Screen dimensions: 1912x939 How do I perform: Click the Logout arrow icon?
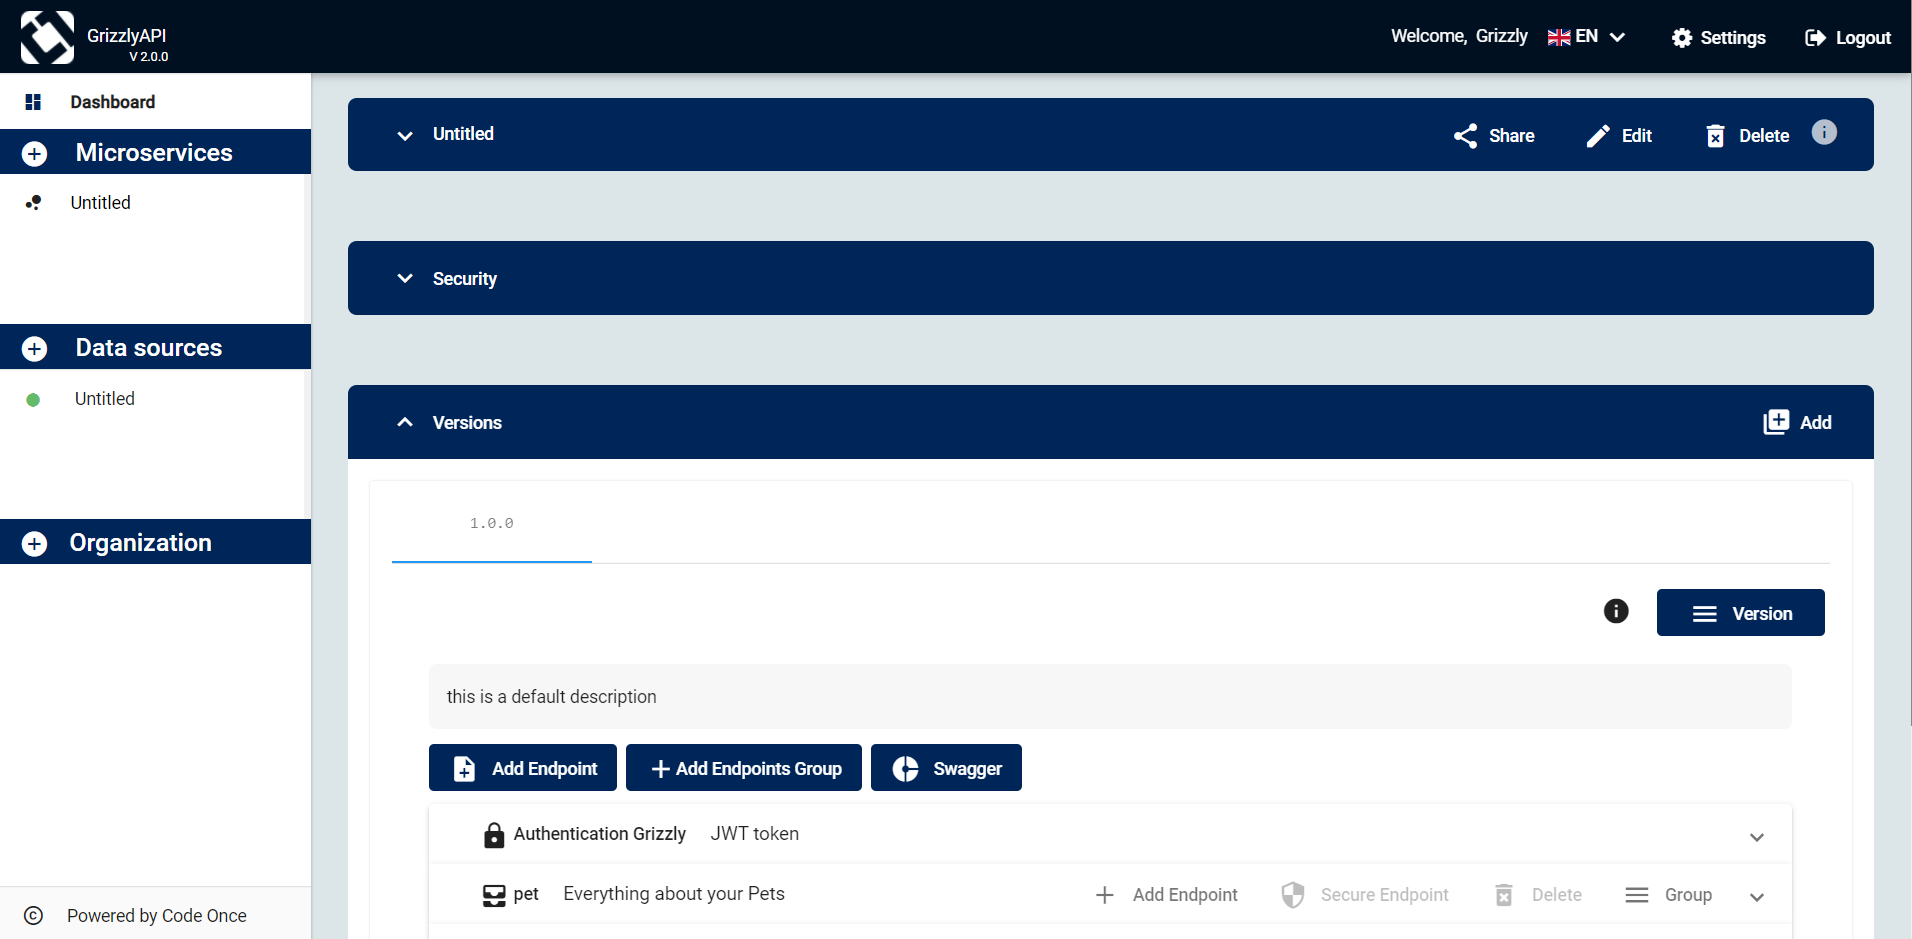click(1815, 38)
